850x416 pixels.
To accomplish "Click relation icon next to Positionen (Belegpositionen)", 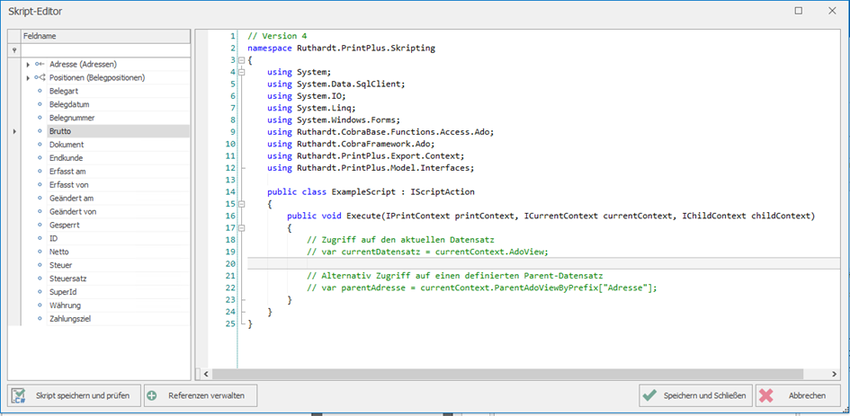I will click(x=39, y=78).
